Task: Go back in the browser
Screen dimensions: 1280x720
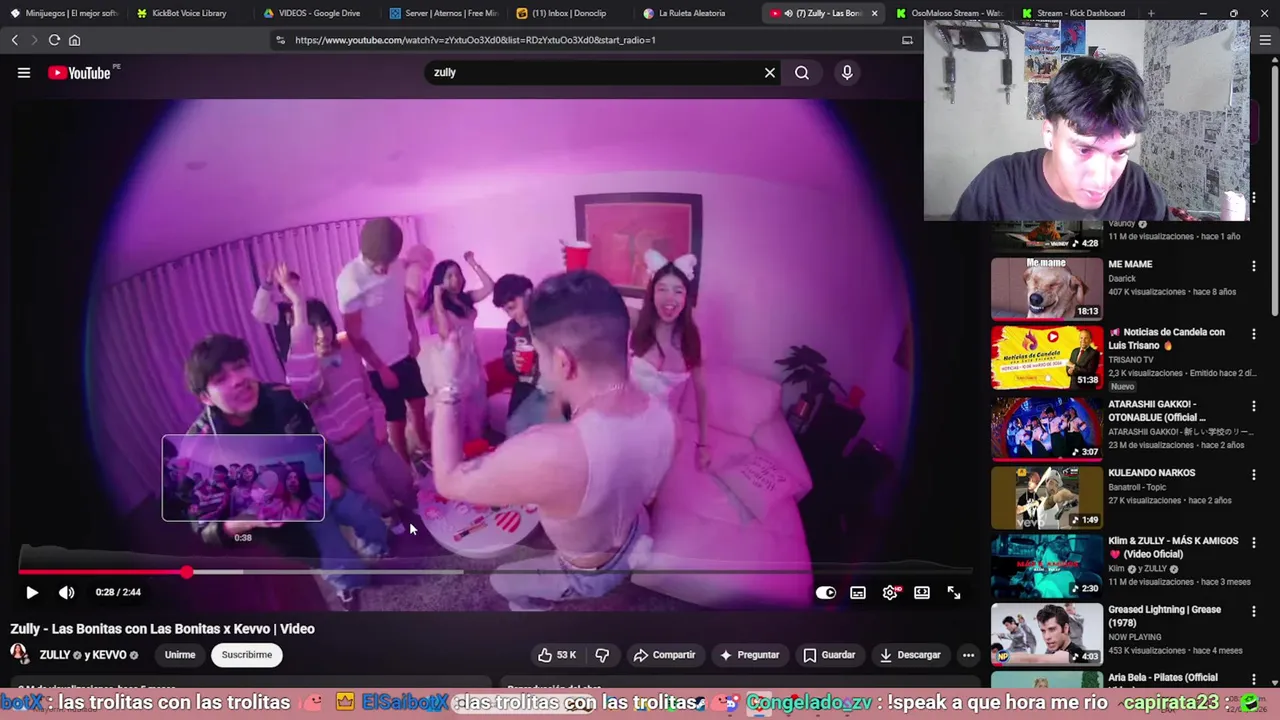Action: point(15,40)
